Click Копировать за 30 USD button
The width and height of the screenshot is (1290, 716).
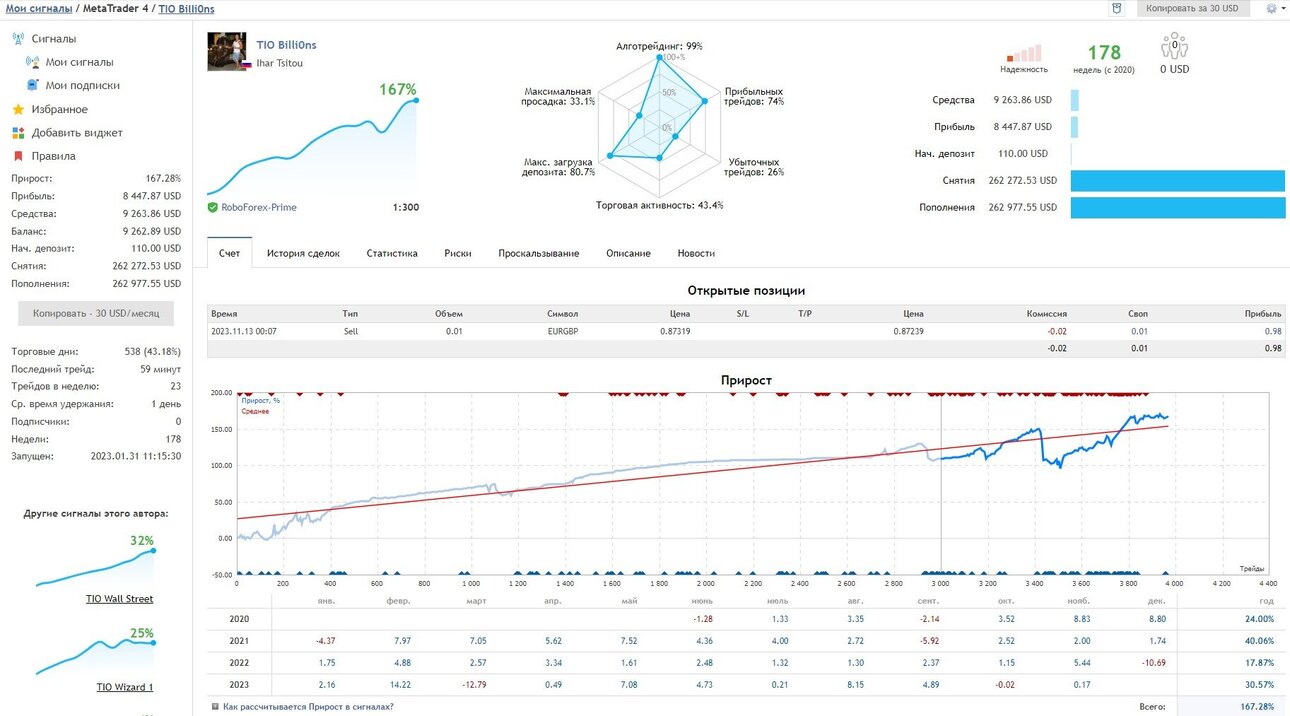[1192, 8]
